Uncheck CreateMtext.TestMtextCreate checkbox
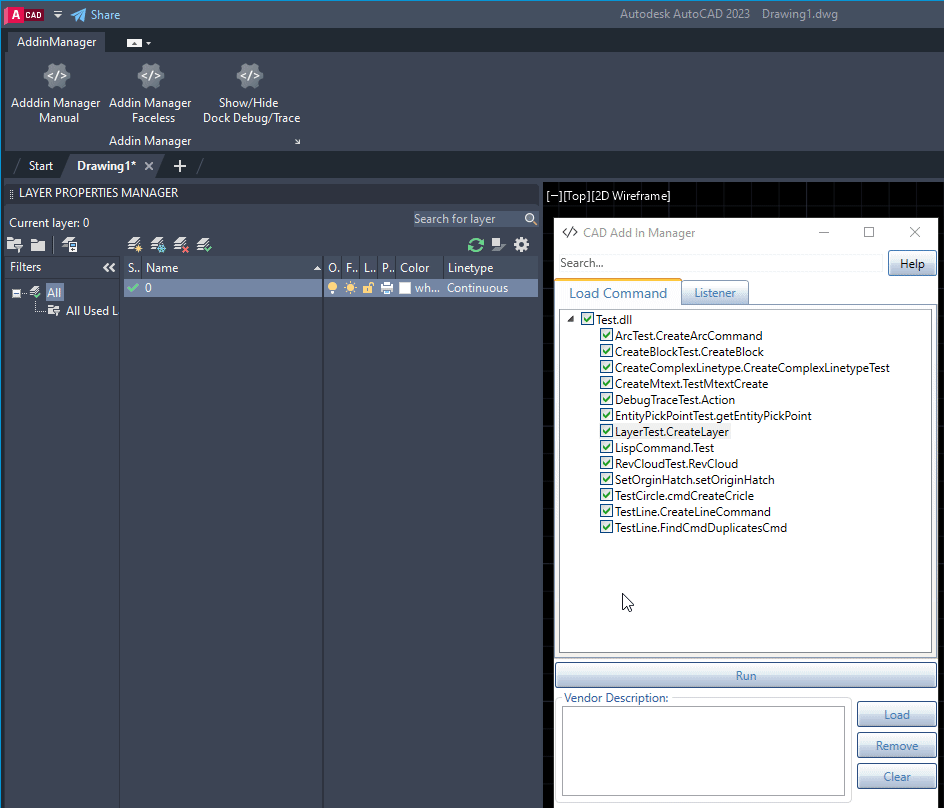Image resolution: width=944 pixels, height=808 pixels. (606, 383)
